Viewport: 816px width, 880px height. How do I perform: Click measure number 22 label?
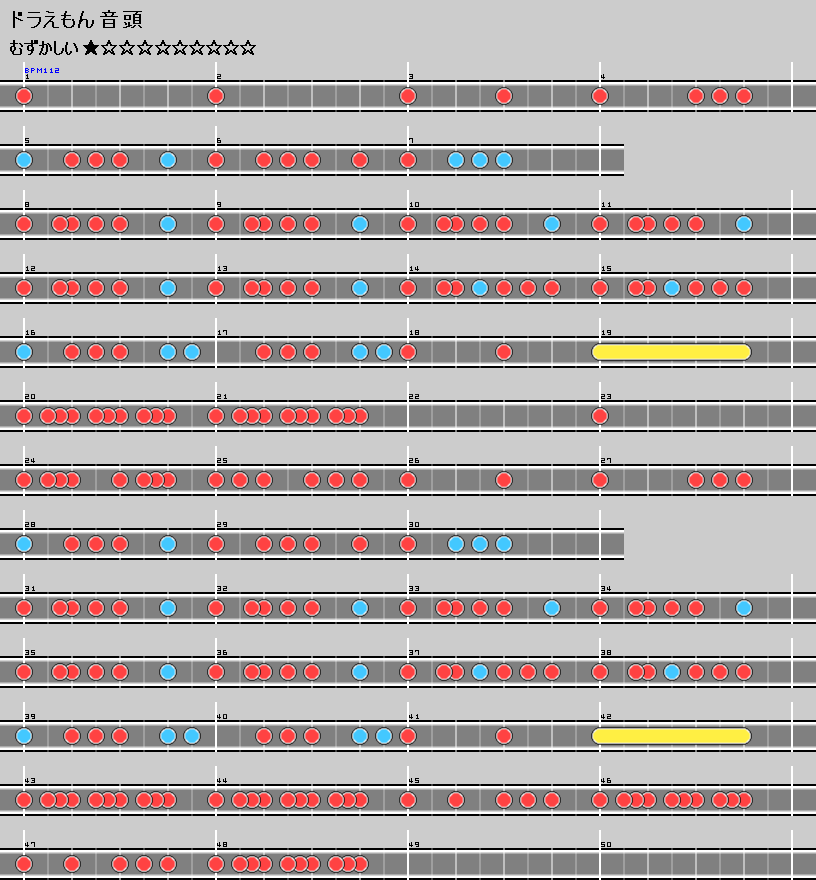414,397
